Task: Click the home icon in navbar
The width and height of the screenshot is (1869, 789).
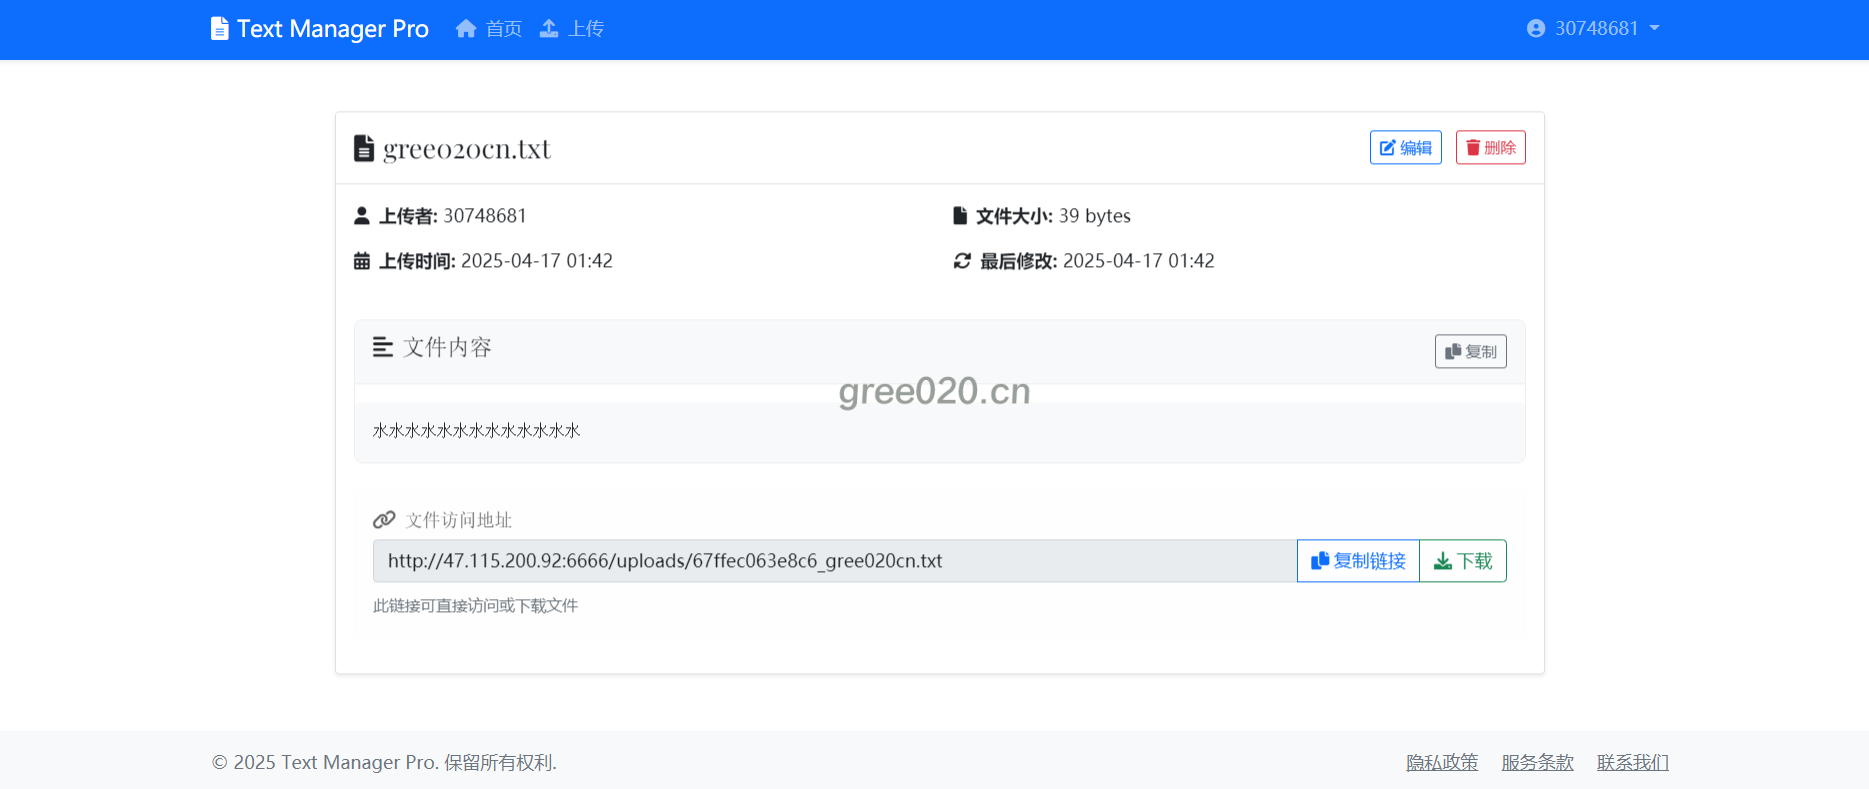Action: [466, 29]
